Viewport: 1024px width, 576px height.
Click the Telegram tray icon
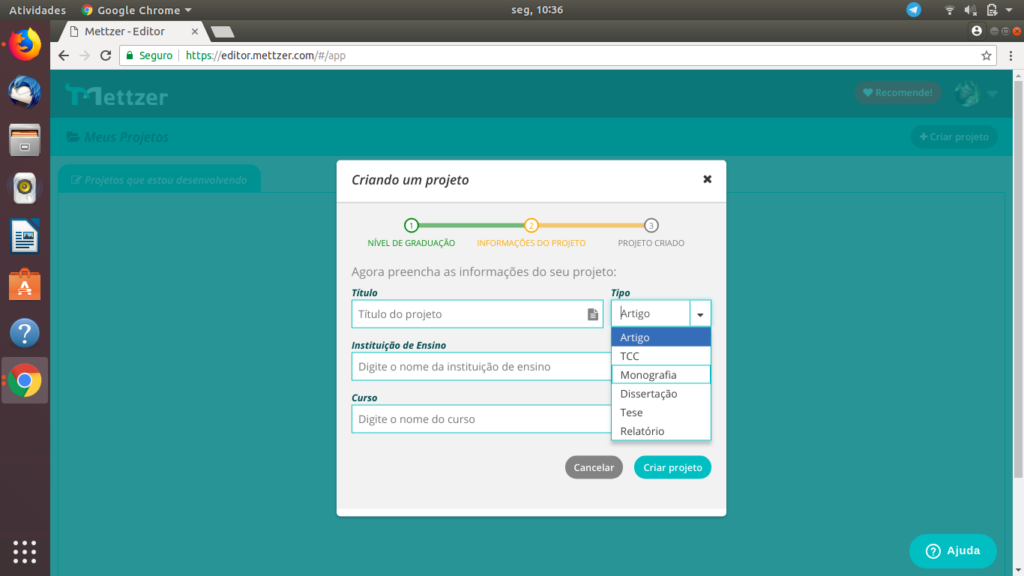(914, 10)
